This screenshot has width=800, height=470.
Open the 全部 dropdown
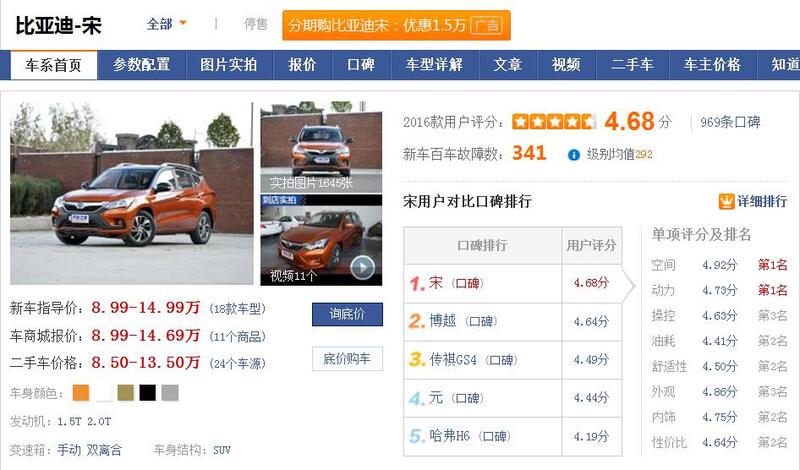pos(166,24)
